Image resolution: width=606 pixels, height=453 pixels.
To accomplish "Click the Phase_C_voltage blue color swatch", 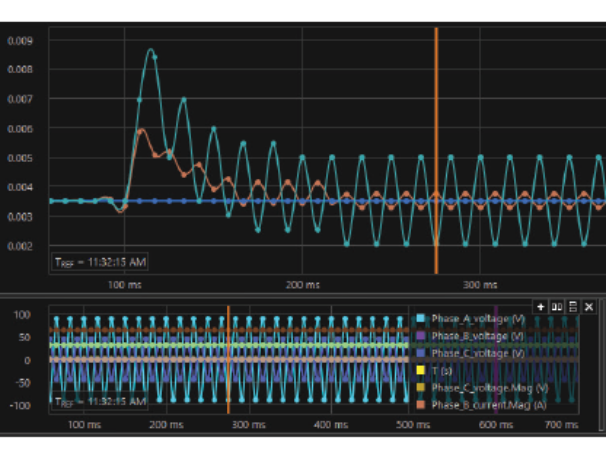I will click(x=420, y=353).
